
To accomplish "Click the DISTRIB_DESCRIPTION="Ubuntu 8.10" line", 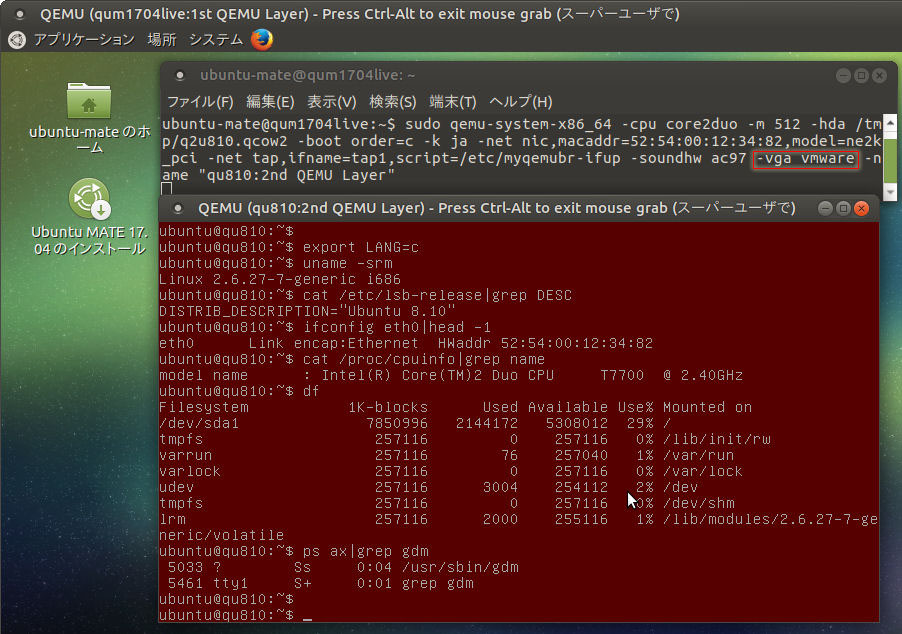I will [x=307, y=311].
